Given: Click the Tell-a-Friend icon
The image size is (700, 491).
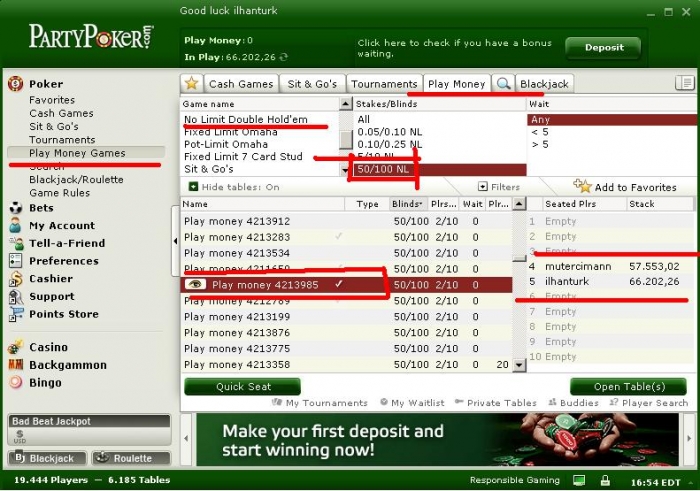Looking at the screenshot, I should pos(16,243).
